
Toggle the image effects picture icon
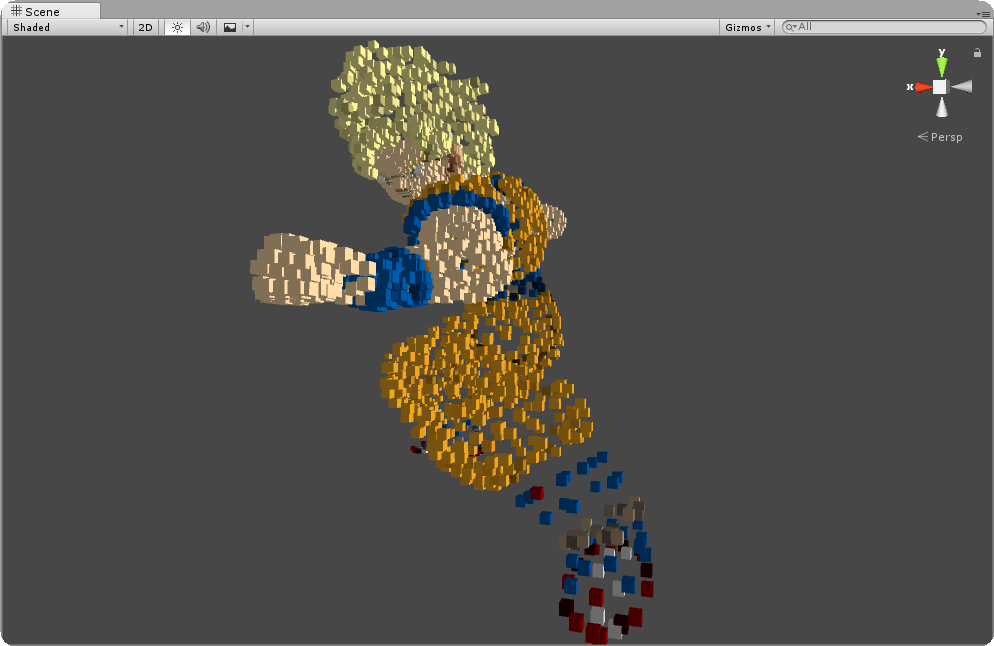[230, 27]
